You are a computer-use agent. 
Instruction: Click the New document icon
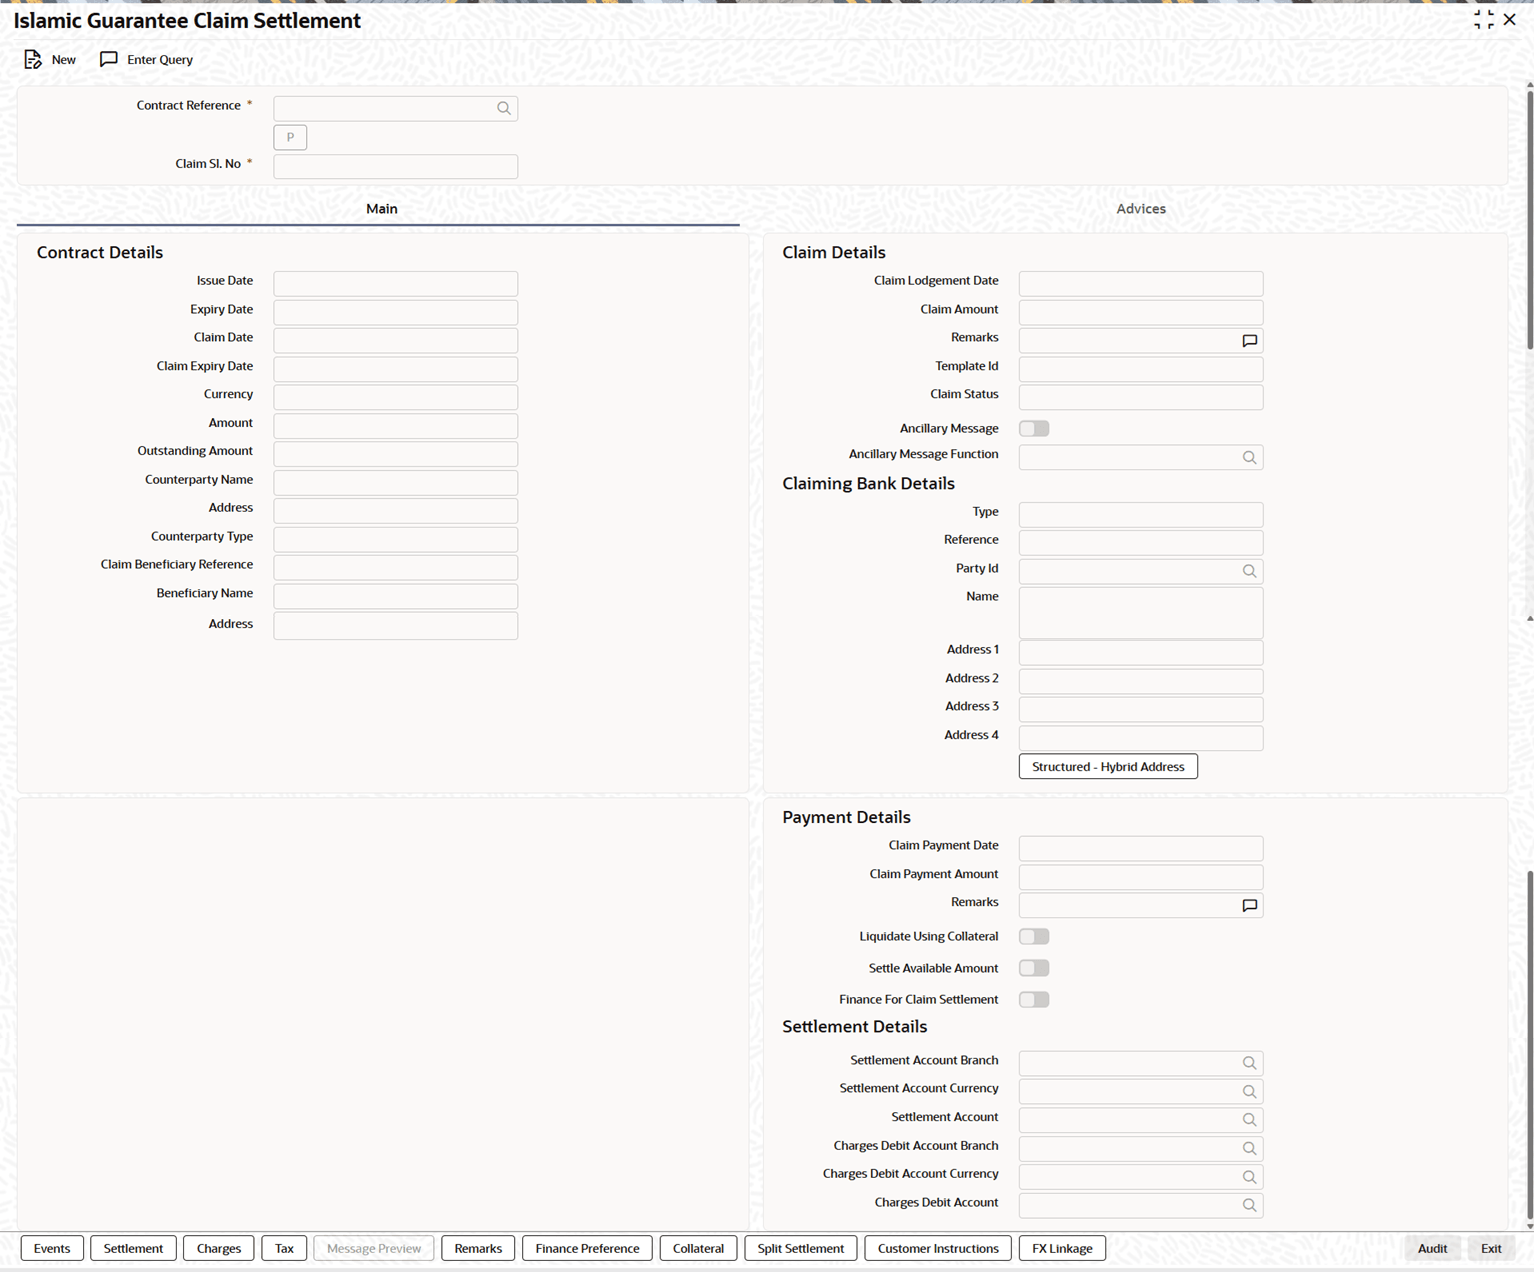33,60
